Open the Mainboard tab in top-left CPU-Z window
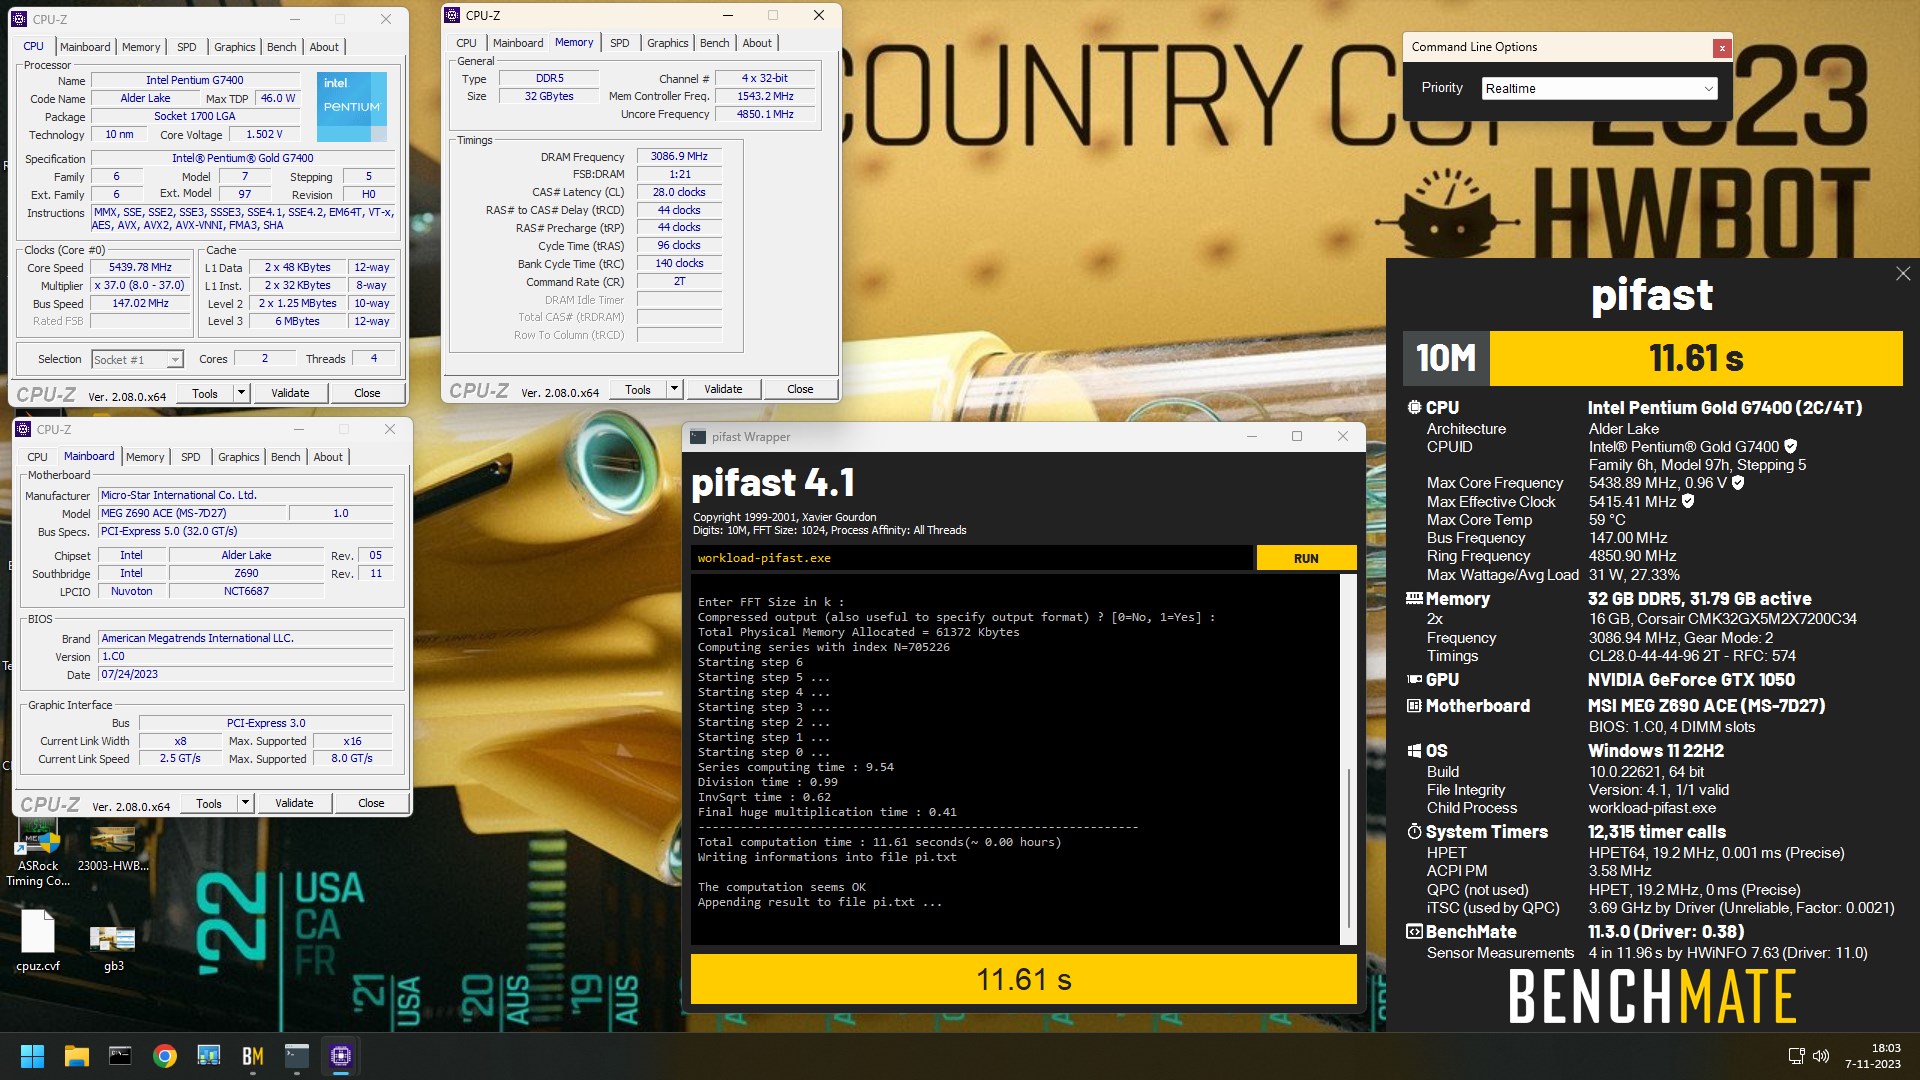1920x1080 pixels. click(85, 47)
